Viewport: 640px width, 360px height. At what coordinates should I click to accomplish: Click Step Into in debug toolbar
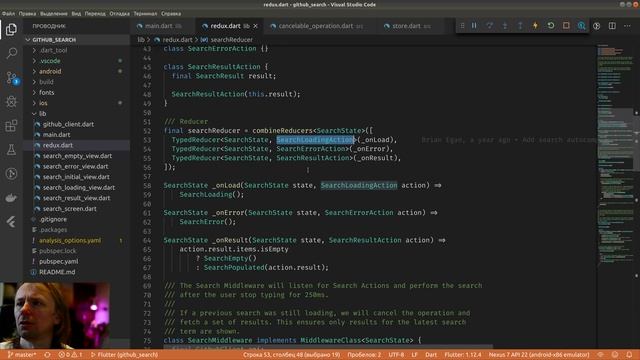504,26
